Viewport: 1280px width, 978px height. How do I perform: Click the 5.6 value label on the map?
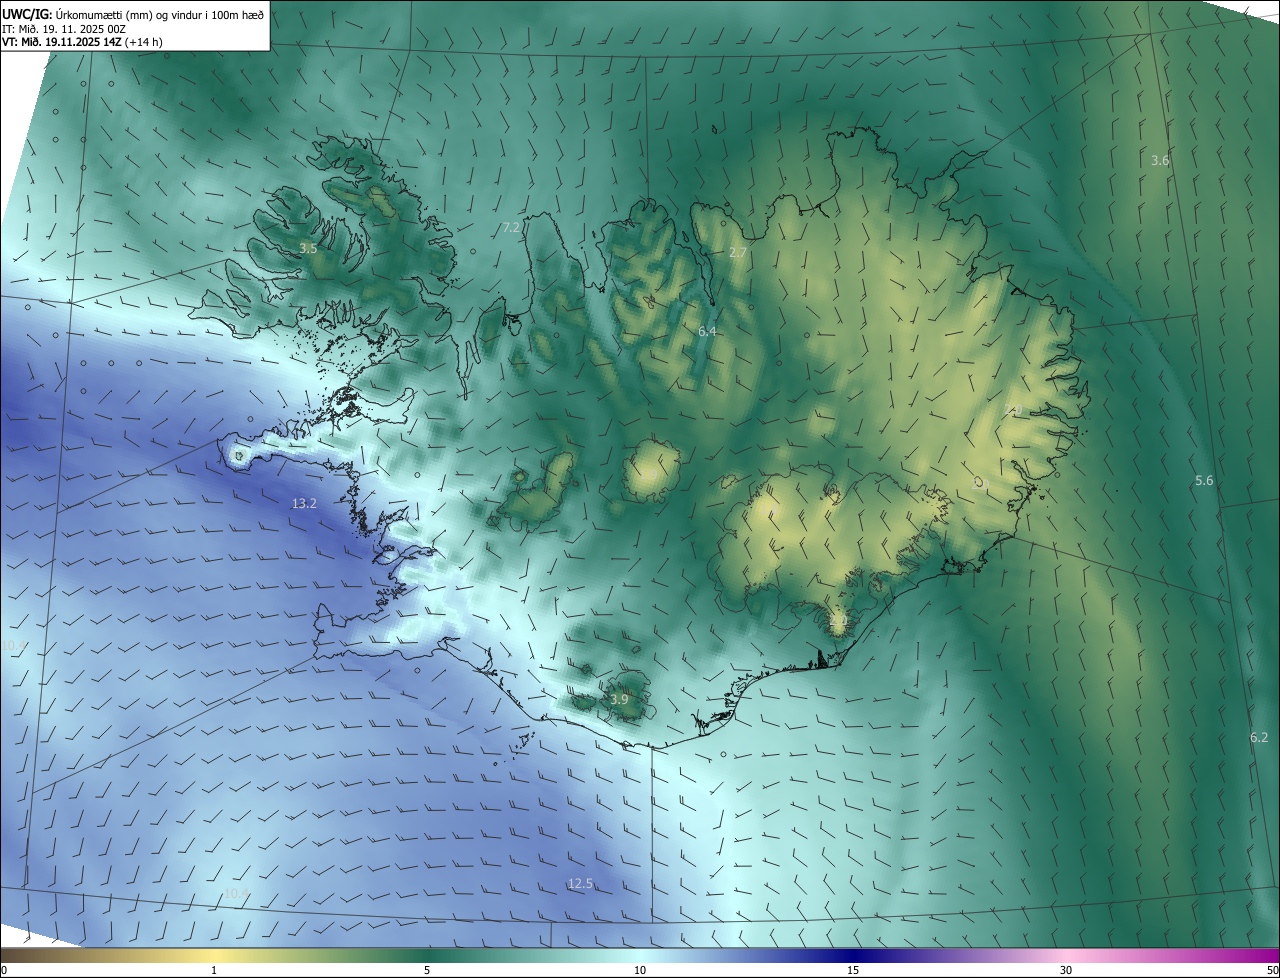point(1204,481)
